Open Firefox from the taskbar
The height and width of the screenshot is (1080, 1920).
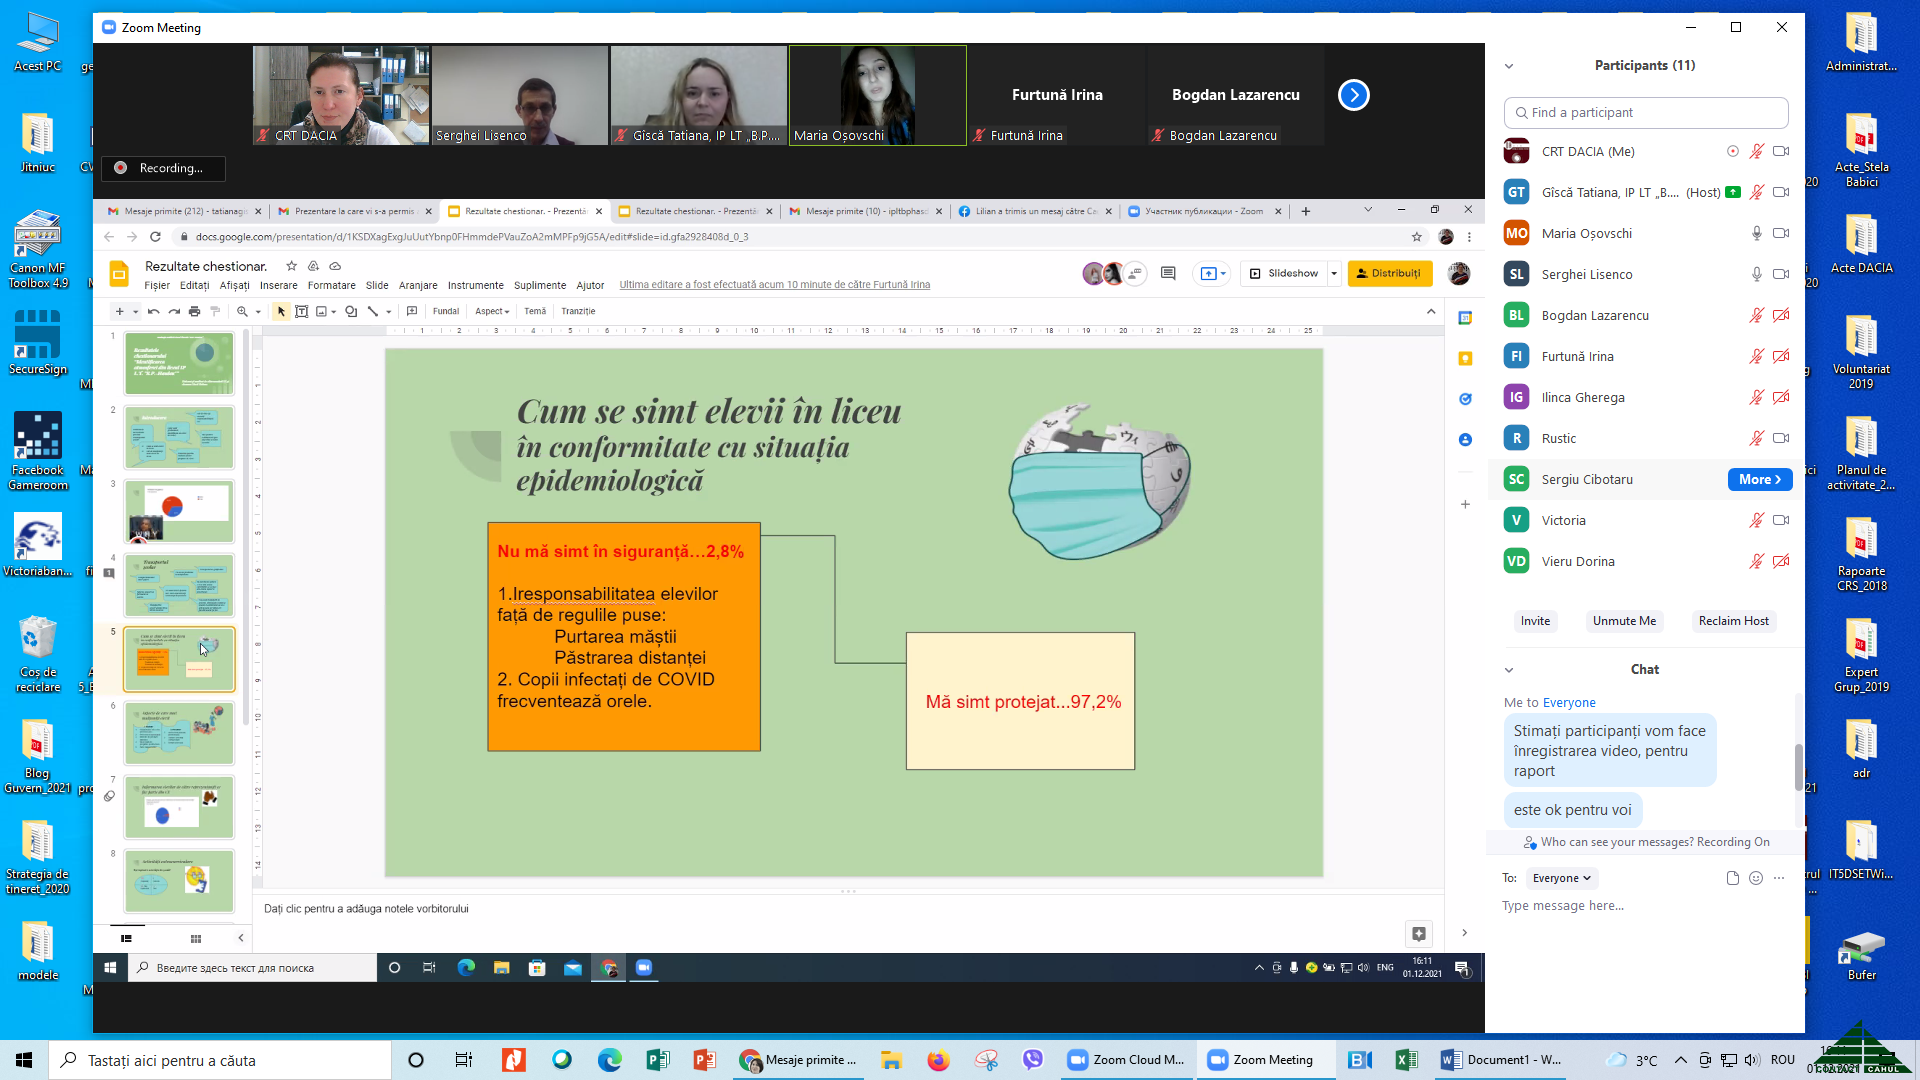pos(938,1060)
